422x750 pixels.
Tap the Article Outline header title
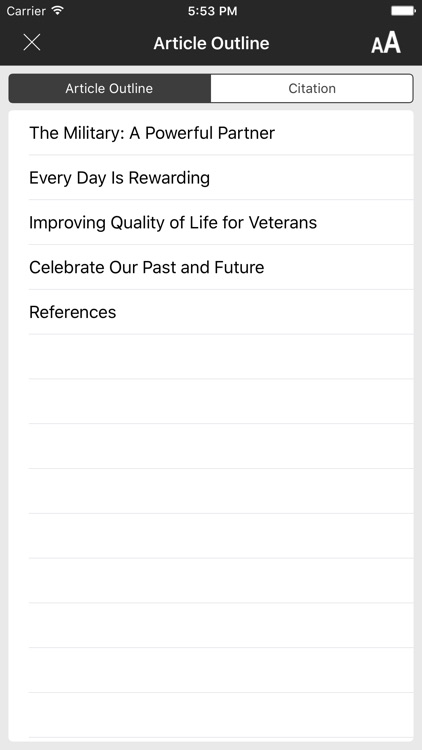(211, 43)
